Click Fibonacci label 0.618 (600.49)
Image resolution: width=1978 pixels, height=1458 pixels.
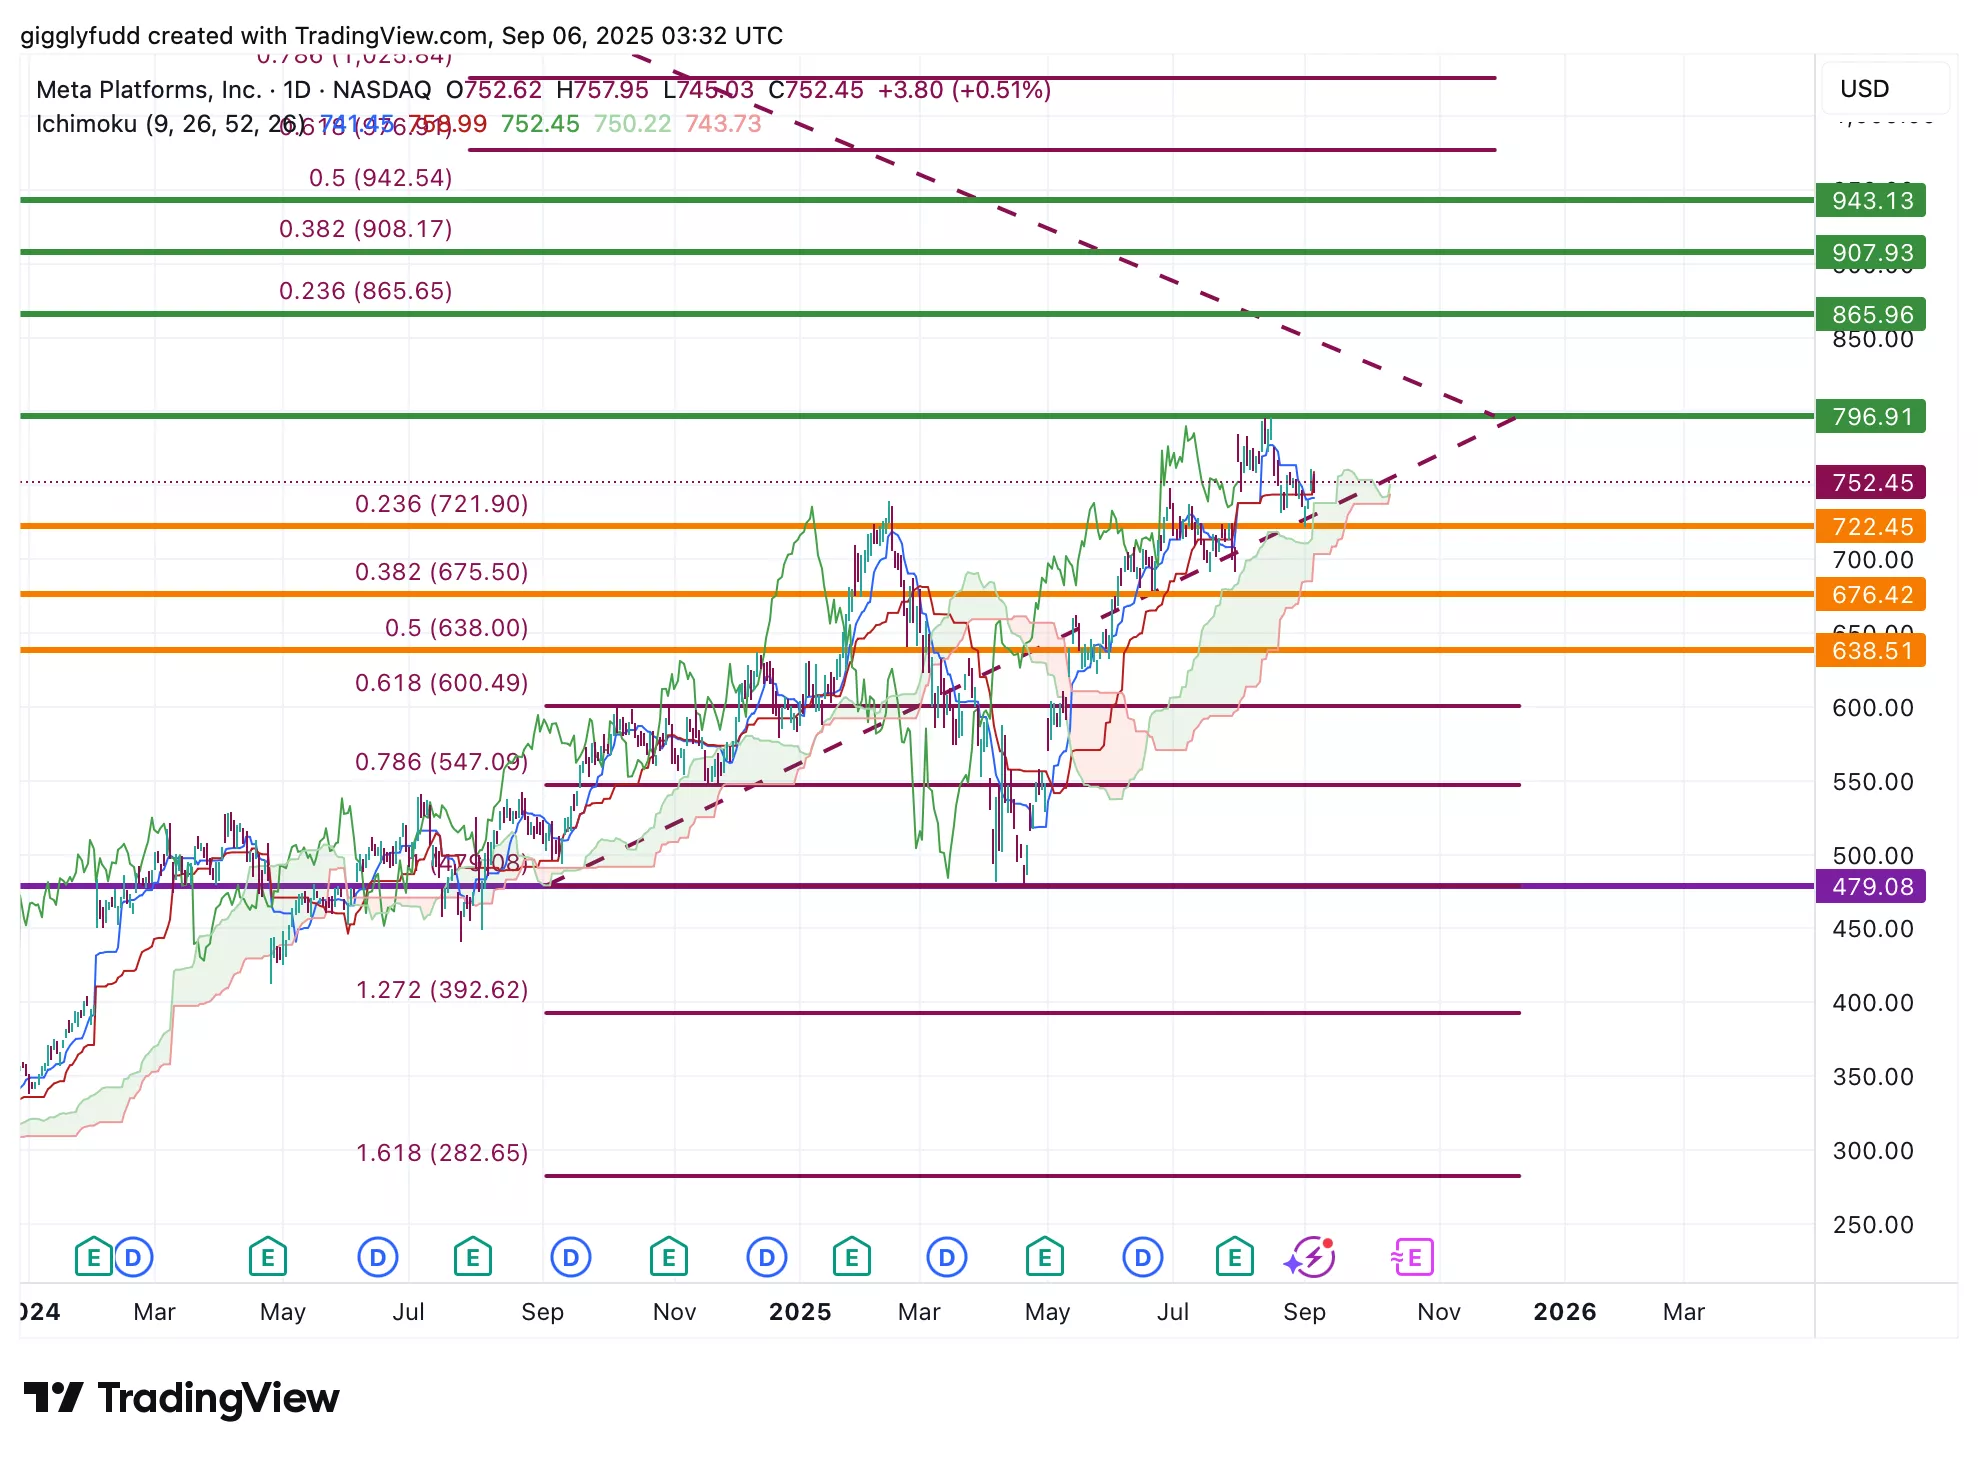tap(441, 683)
